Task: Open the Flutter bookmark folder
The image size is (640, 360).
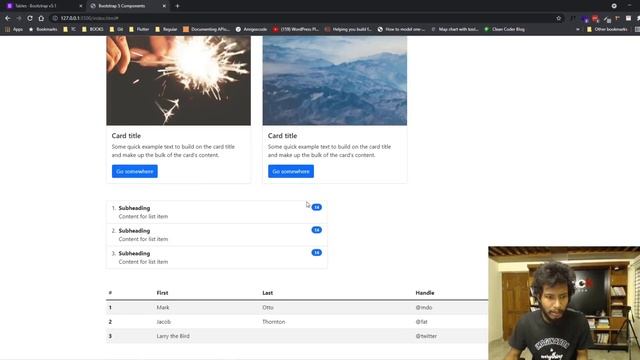Action: [139, 29]
